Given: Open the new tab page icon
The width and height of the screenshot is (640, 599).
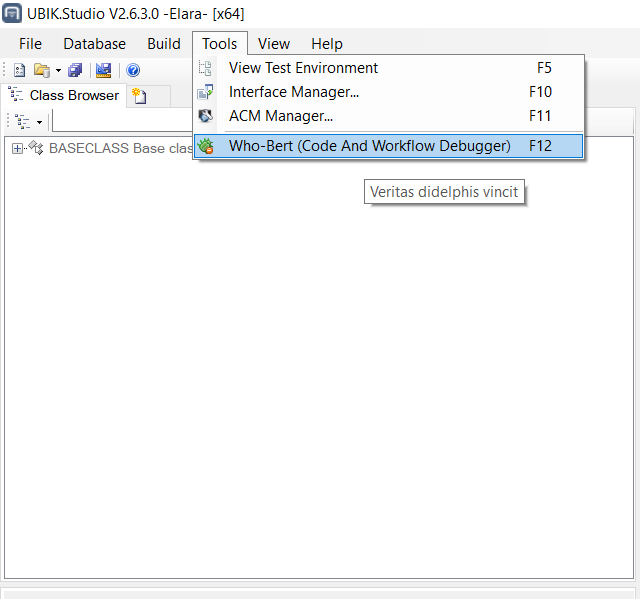Looking at the screenshot, I should [139, 96].
